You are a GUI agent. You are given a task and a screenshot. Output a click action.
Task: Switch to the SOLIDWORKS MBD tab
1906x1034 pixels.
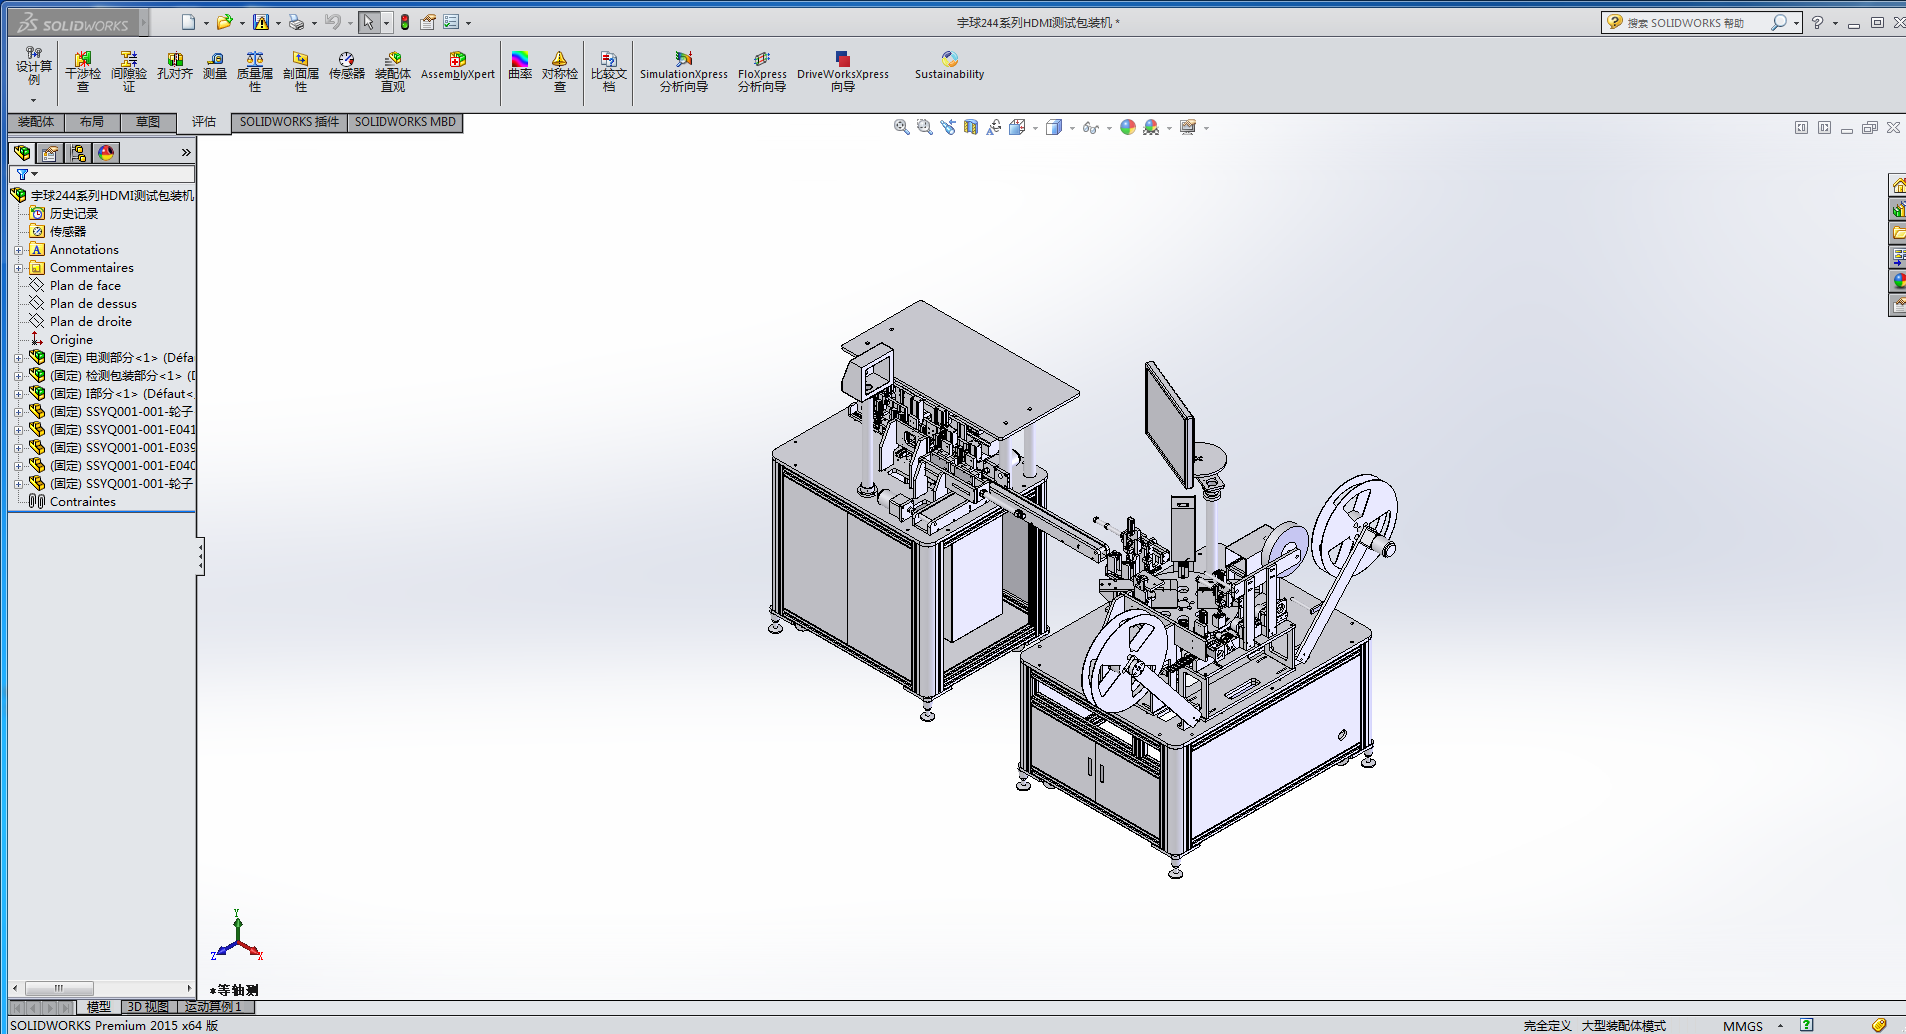[x=405, y=122]
